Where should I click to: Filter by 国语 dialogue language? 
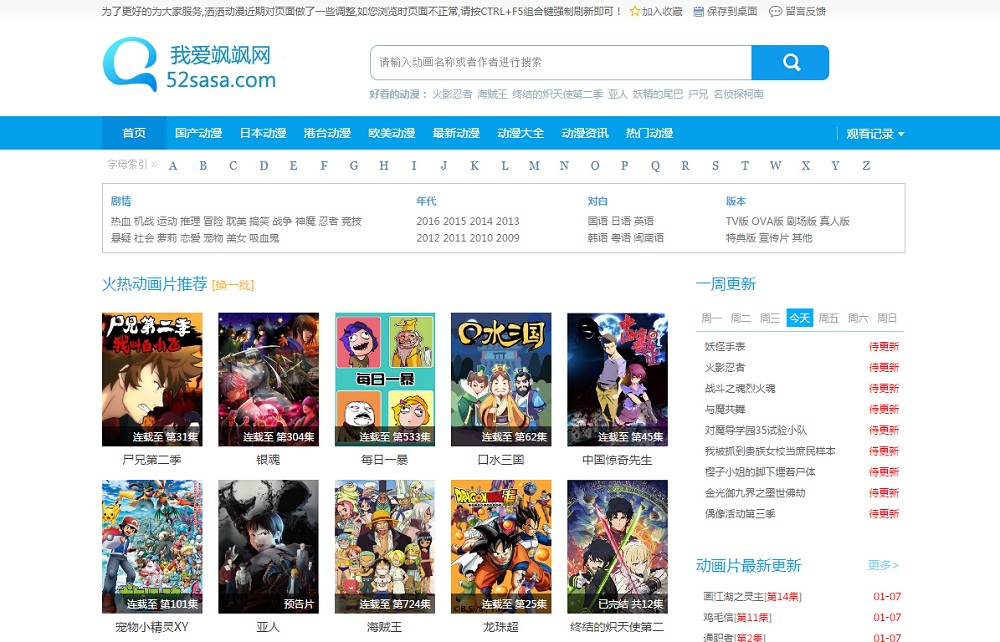pyautogui.click(x=598, y=221)
